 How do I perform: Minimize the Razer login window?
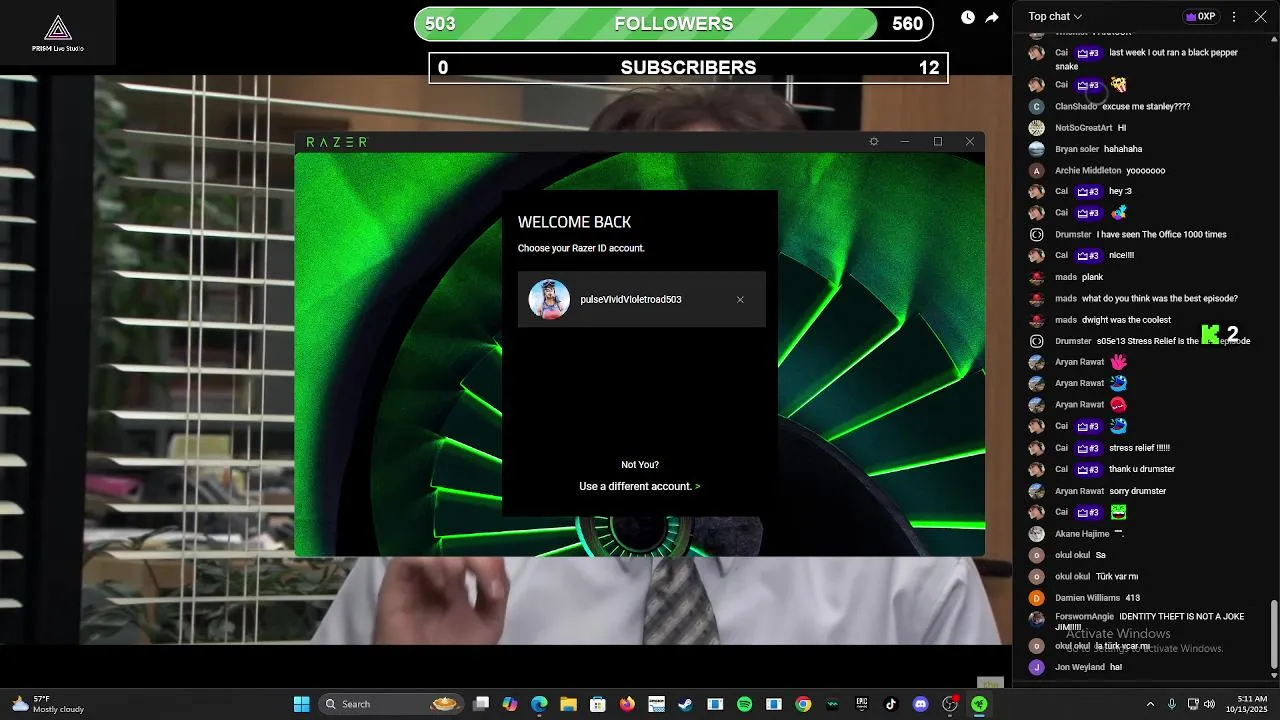(x=905, y=142)
